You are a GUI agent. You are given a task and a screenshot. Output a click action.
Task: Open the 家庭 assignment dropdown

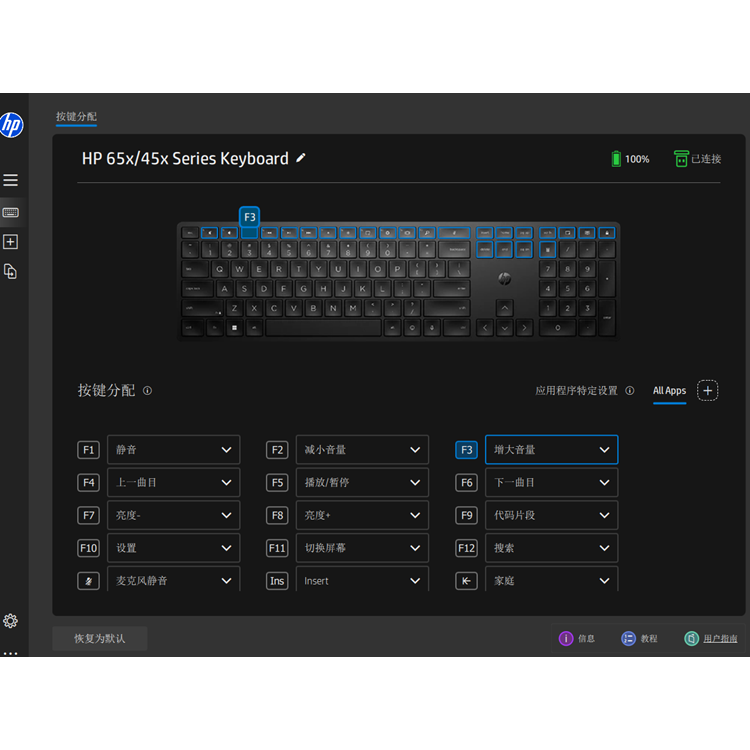551,579
